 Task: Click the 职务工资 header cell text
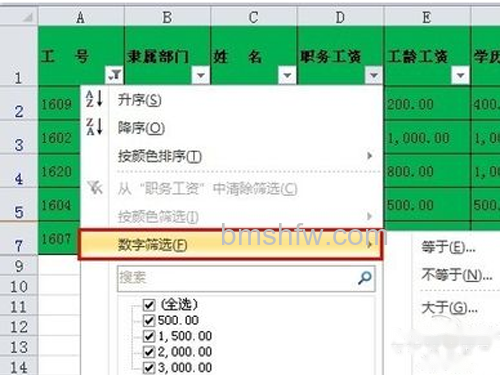[331, 57]
